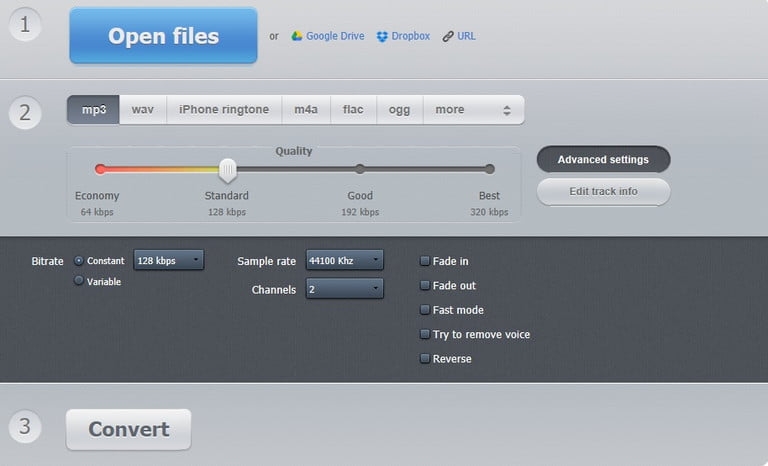Click the Convert button
The image size is (768, 466).
[128, 430]
